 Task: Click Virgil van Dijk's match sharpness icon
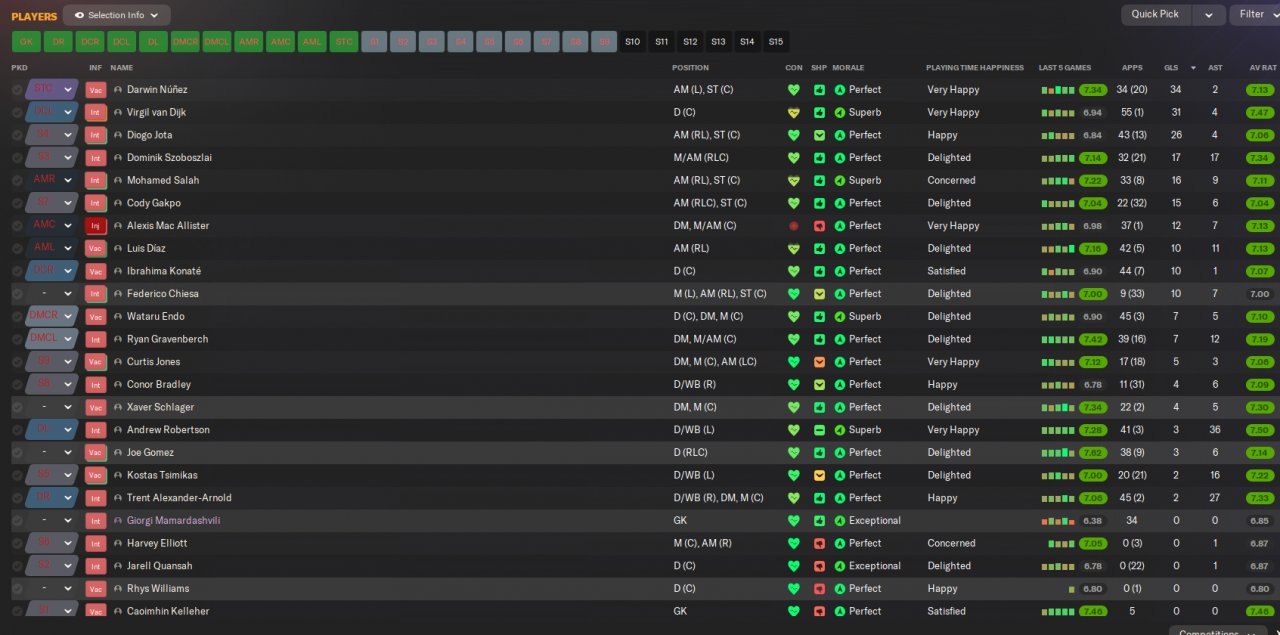pyautogui.click(x=819, y=112)
